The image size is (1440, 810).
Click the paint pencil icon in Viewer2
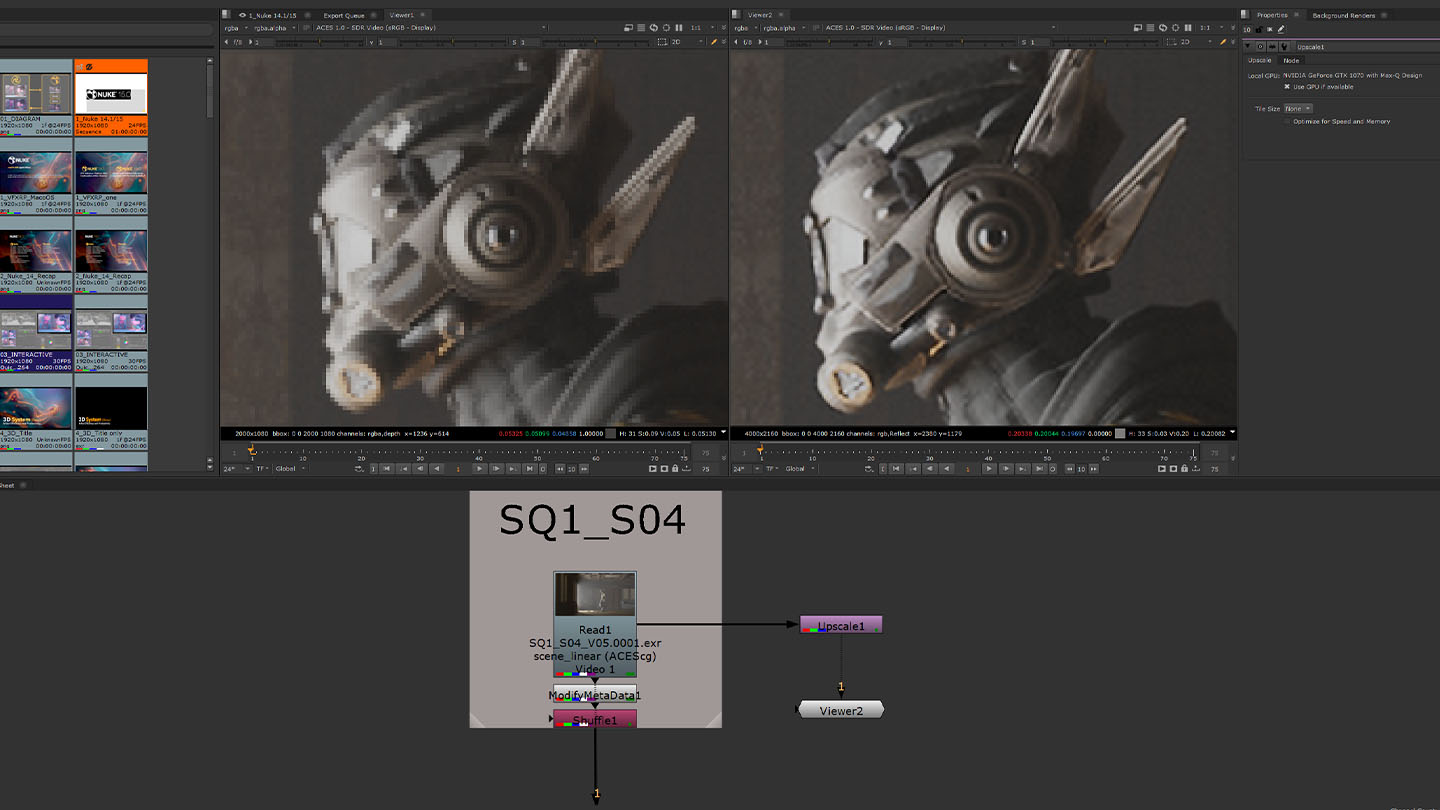[1224, 42]
